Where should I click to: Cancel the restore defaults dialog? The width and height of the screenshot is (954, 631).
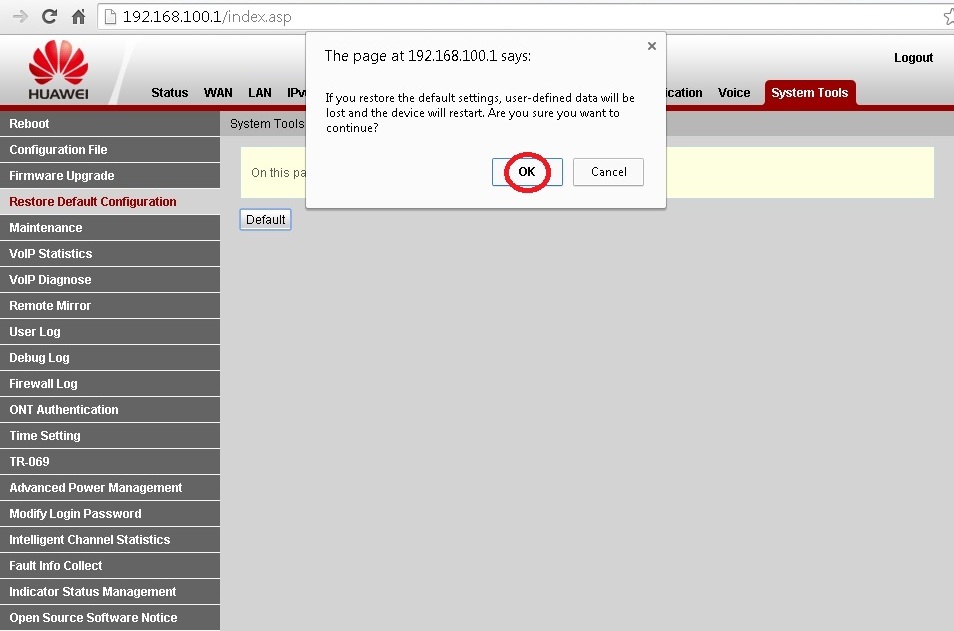[608, 172]
